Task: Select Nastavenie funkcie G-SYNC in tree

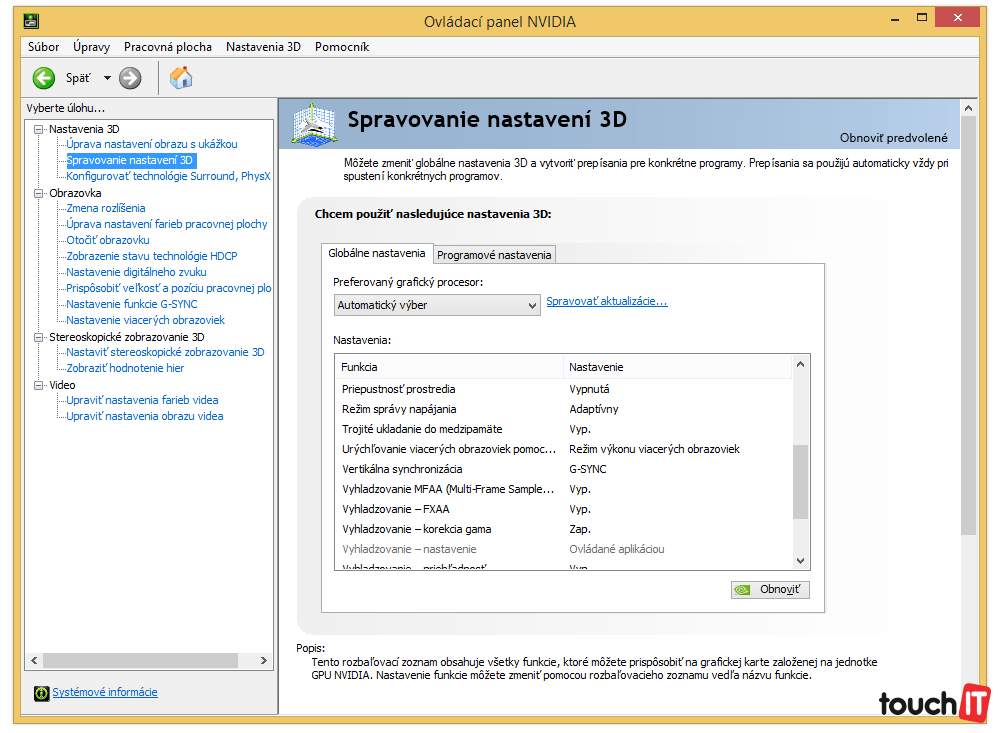Action: click(132, 304)
